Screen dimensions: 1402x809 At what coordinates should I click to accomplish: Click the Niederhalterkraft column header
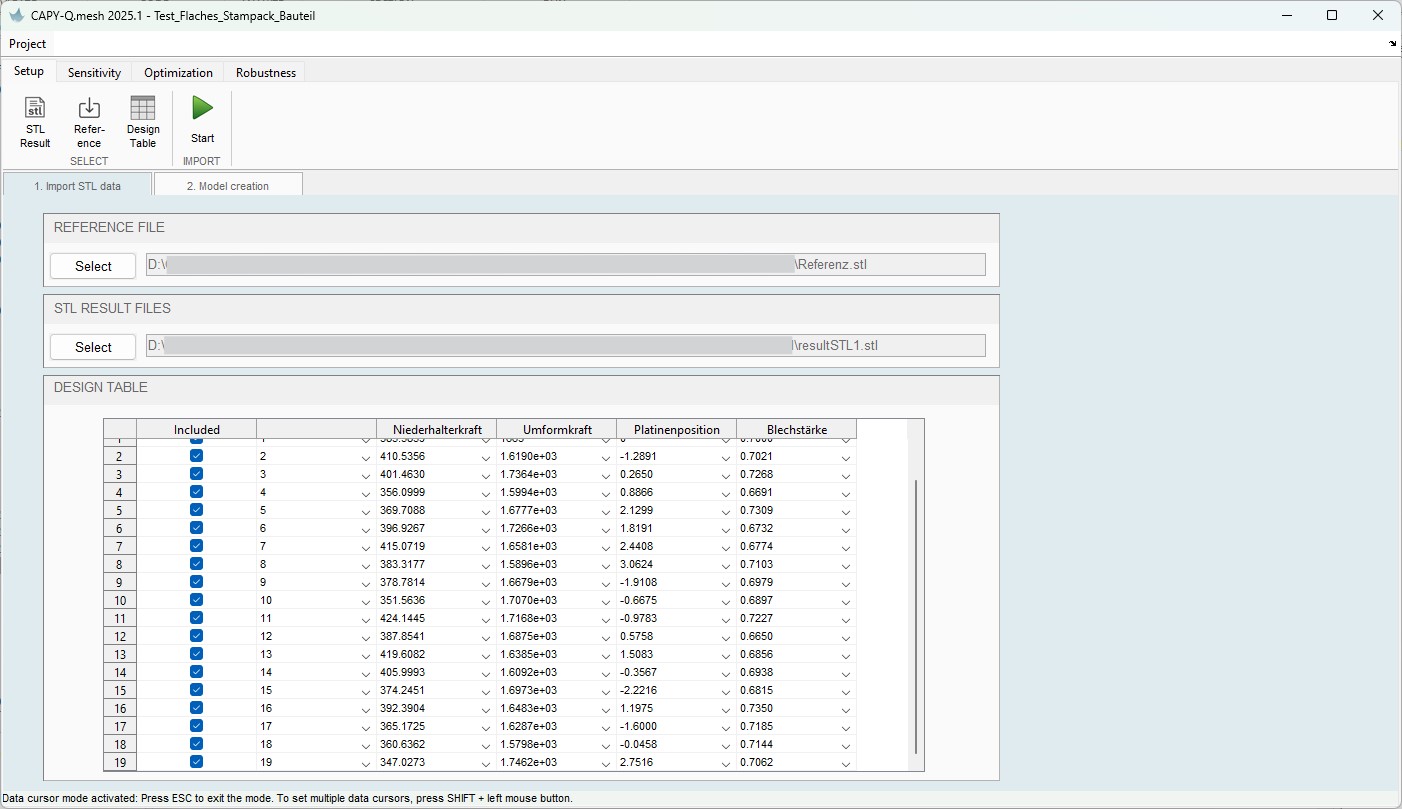point(436,429)
